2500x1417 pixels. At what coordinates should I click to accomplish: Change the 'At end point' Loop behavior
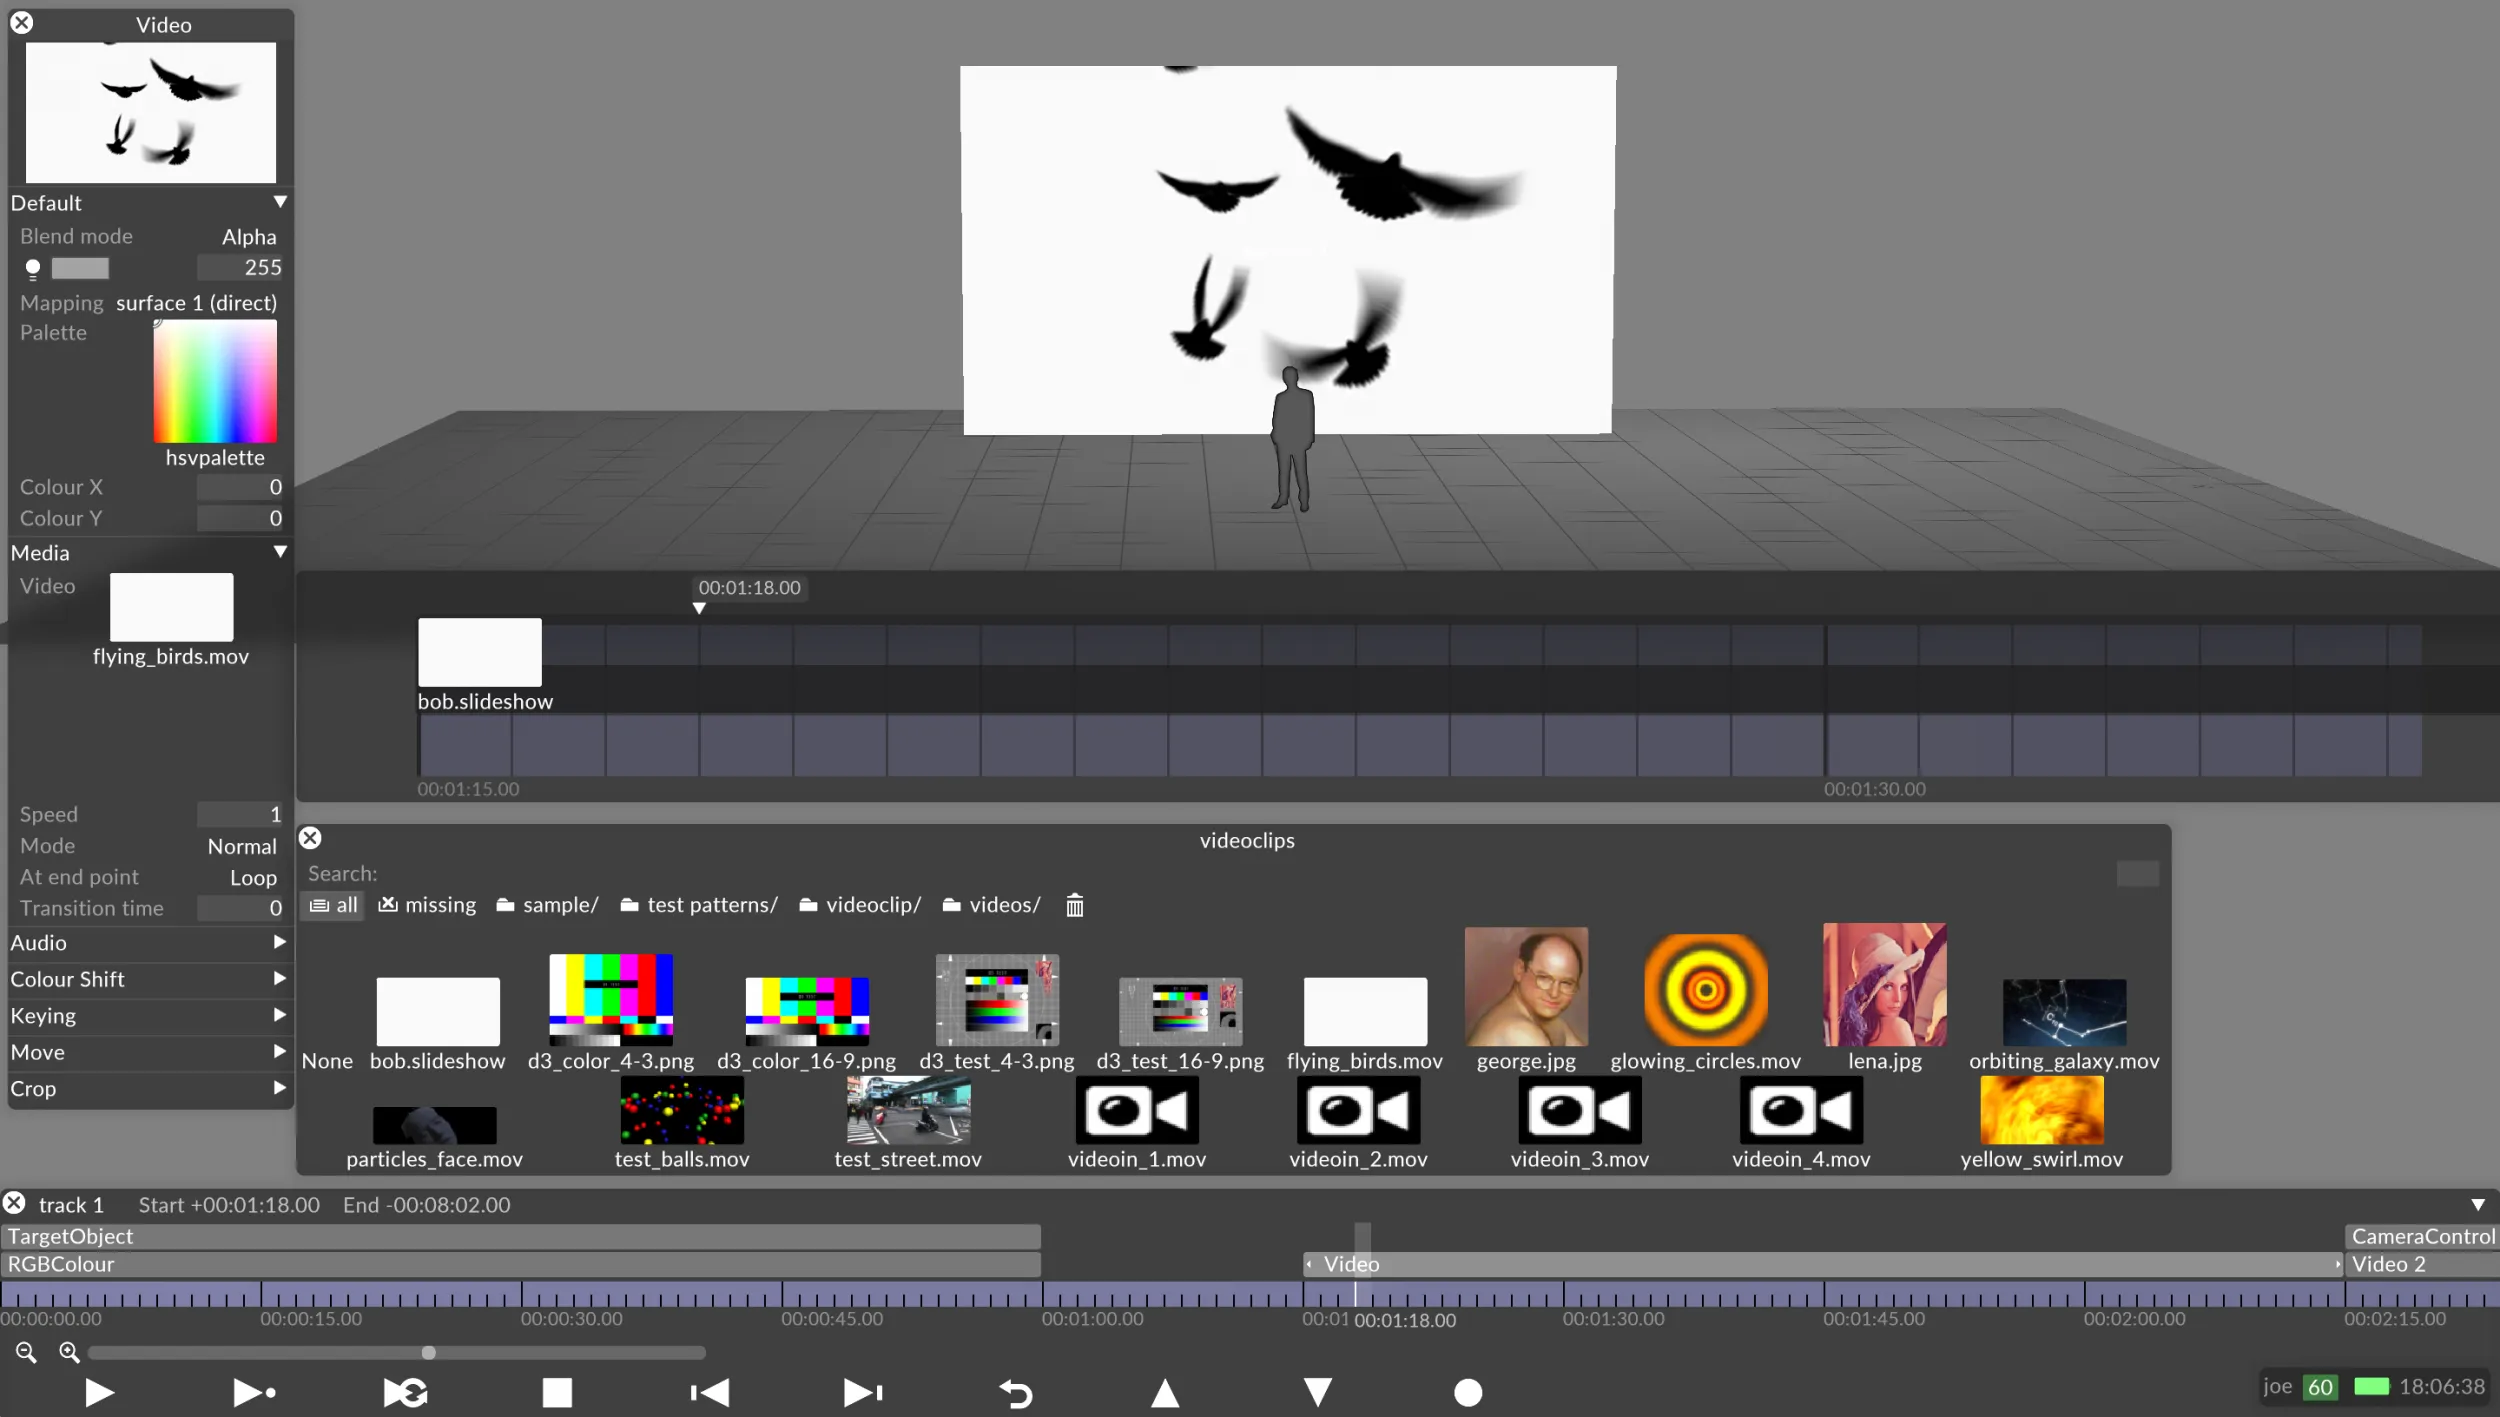point(252,877)
